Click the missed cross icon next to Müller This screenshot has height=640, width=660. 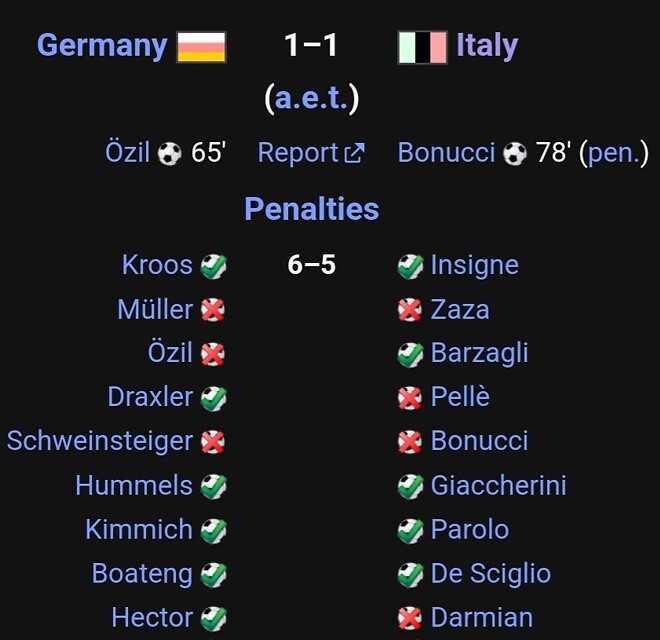click(213, 310)
